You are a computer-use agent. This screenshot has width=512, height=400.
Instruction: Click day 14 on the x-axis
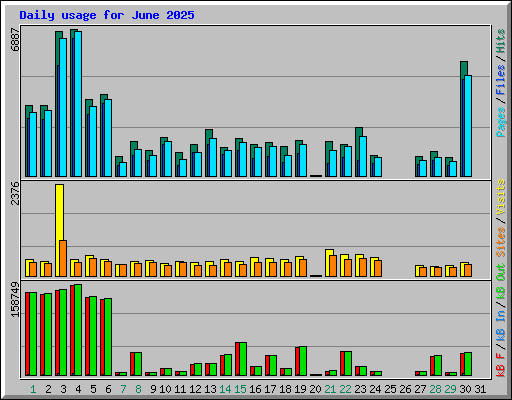click(225, 389)
